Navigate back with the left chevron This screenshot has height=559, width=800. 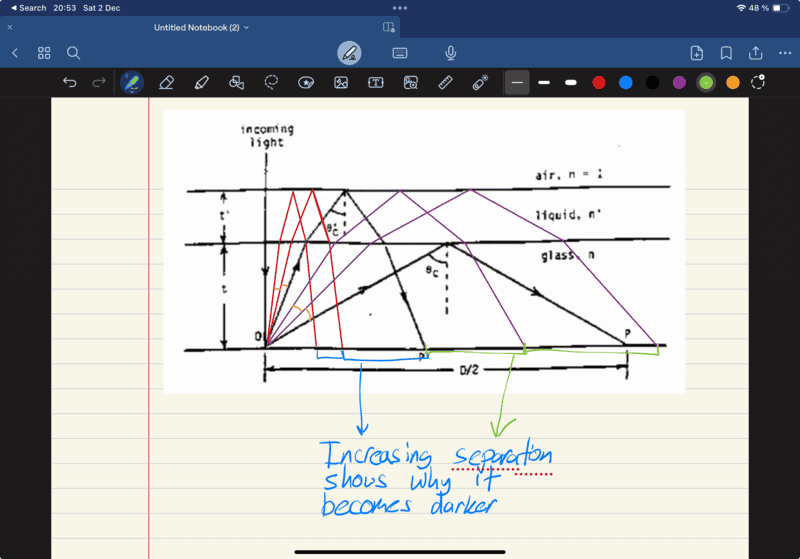click(15, 53)
